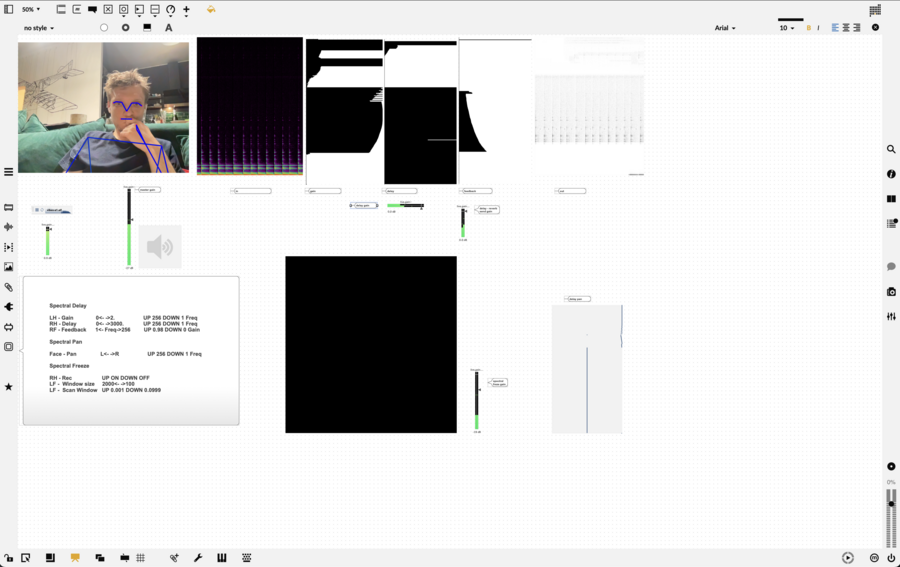Open the Arial font dropdown

725,28
